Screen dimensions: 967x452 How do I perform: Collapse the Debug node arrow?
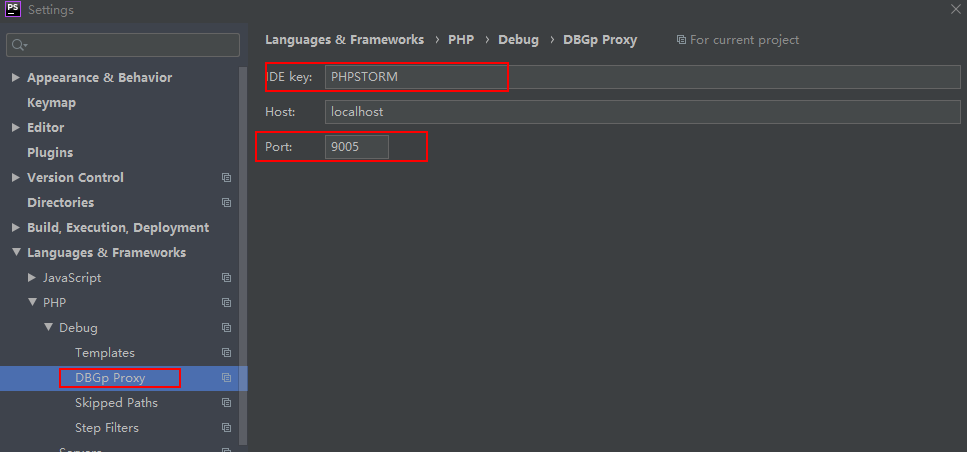48,327
